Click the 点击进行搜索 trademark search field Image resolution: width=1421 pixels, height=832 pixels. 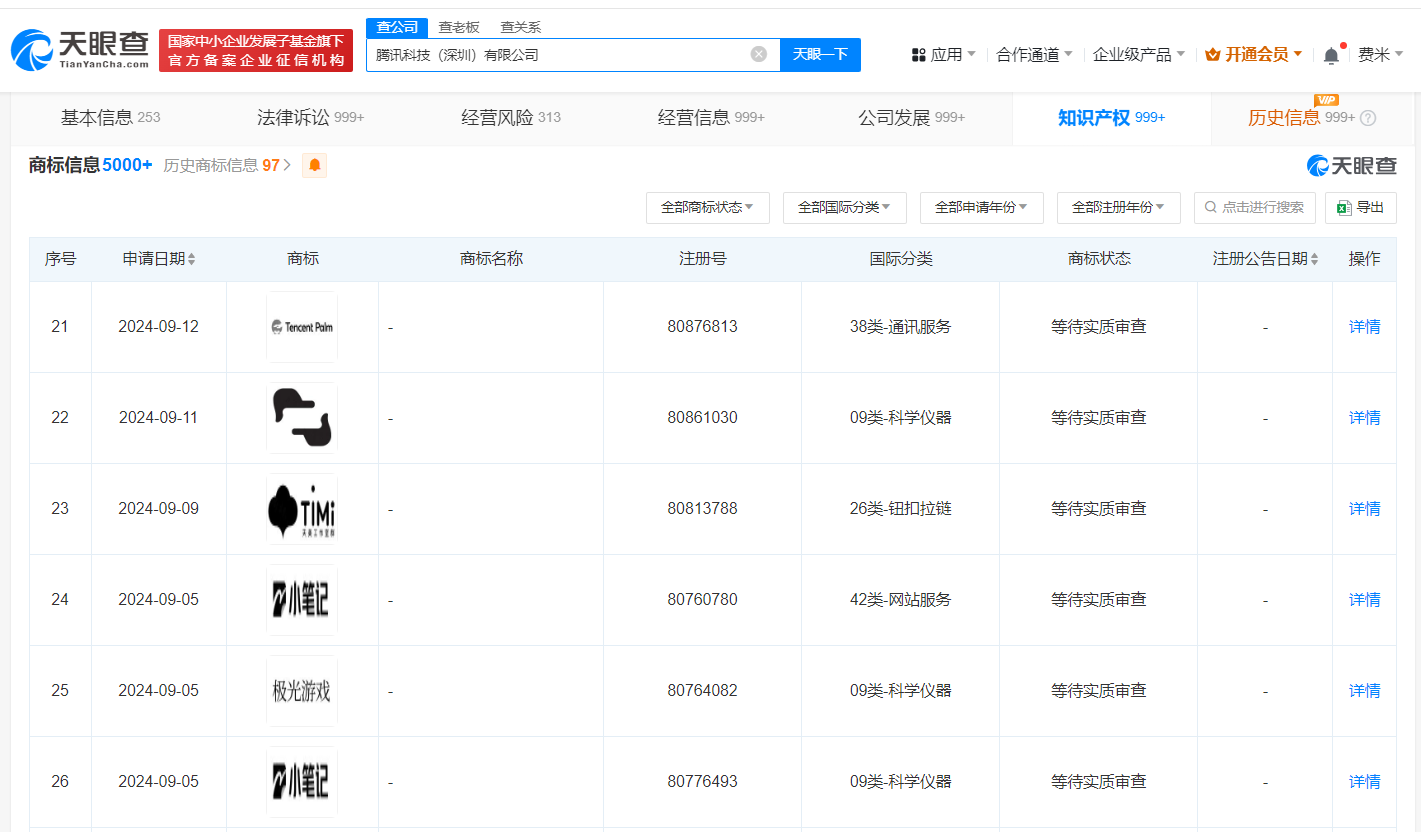click(x=1255, y=207)
